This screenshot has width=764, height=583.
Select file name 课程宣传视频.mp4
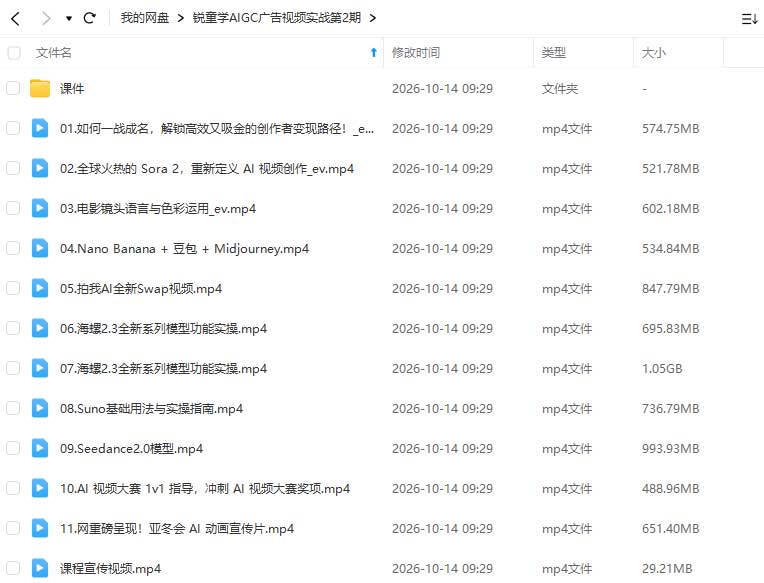tap(111, 568)
